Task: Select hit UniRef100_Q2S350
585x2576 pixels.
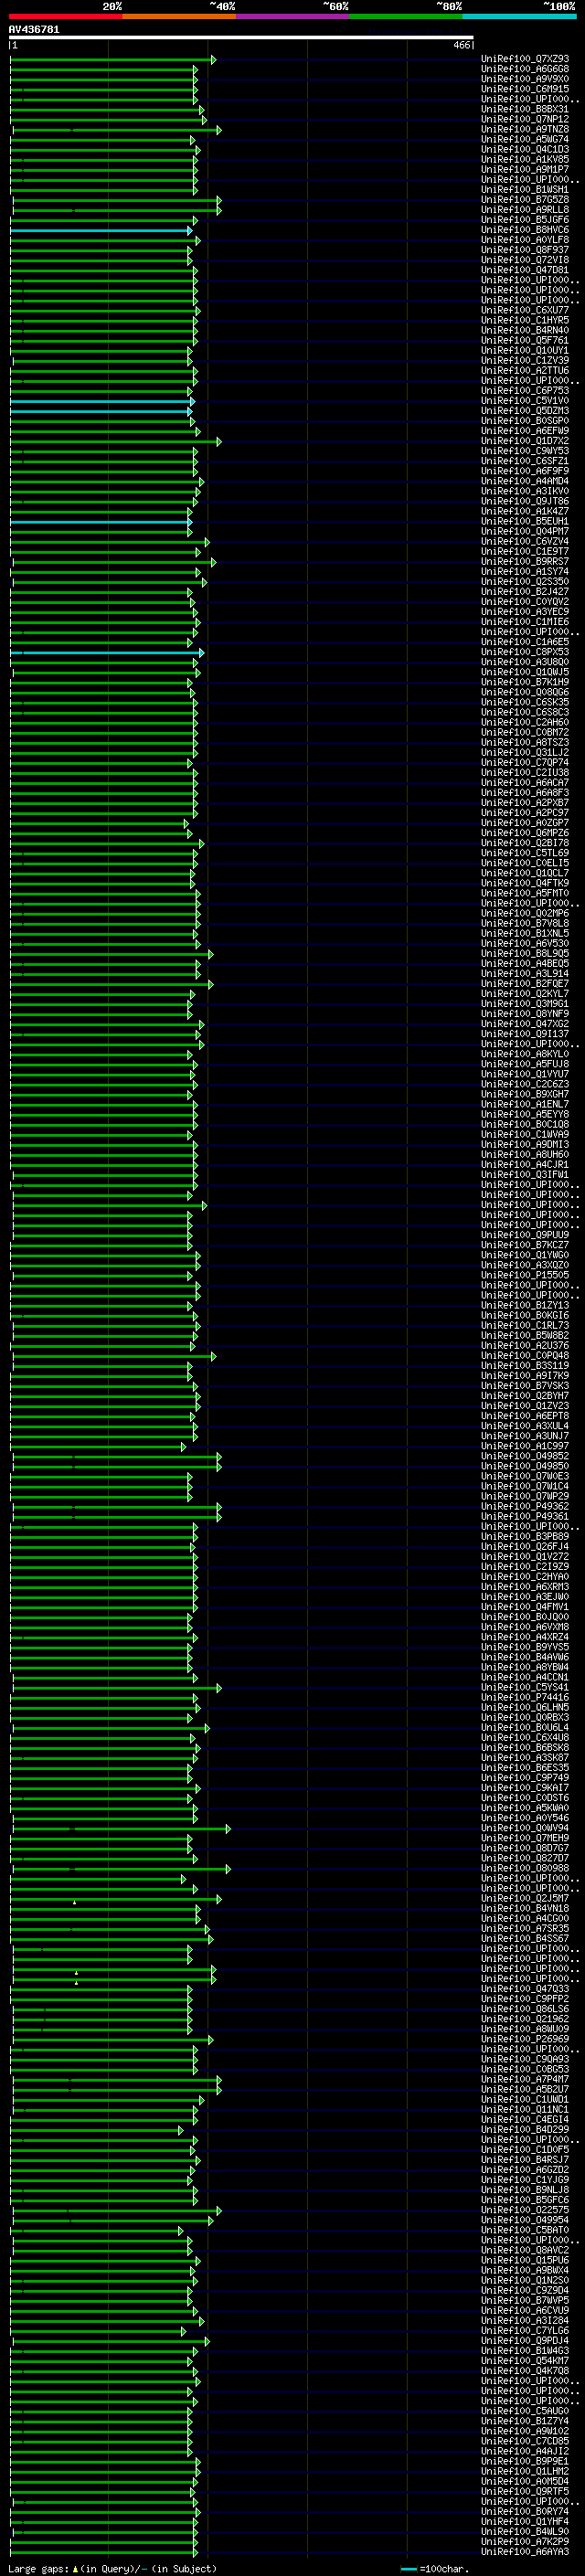Action: pos(525,582)
